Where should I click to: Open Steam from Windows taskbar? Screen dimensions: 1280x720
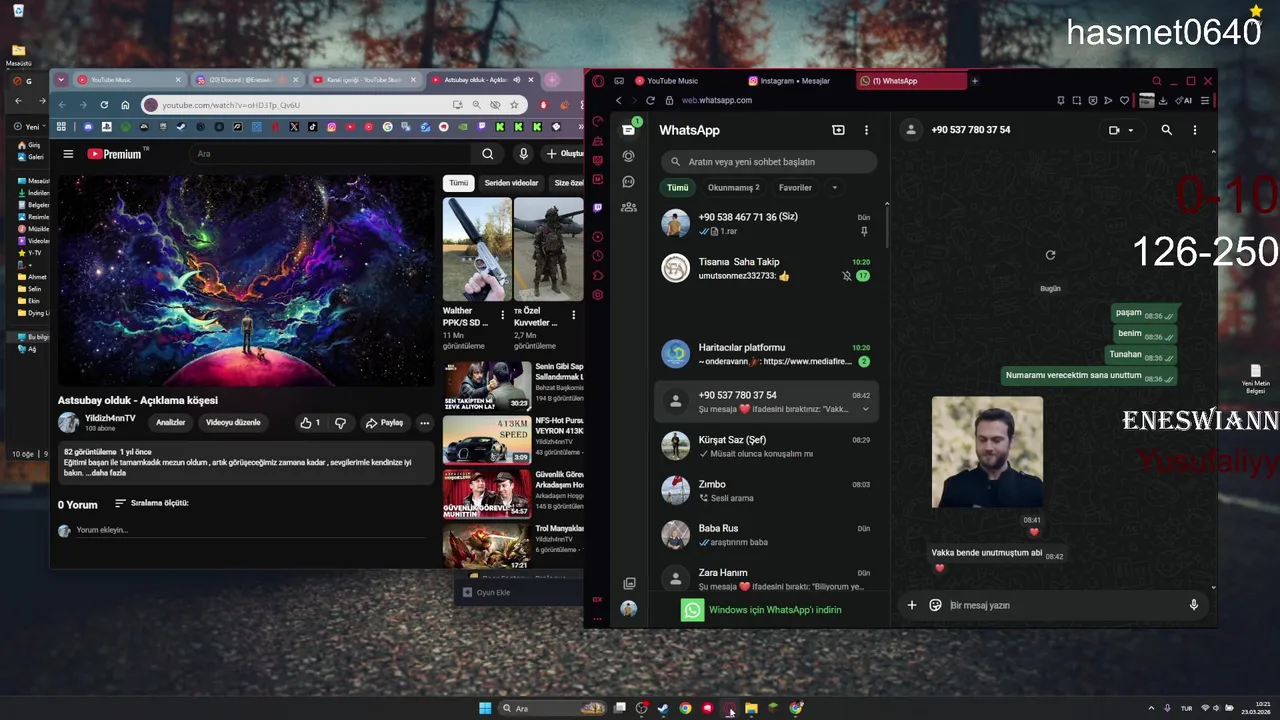click(662, 708)
